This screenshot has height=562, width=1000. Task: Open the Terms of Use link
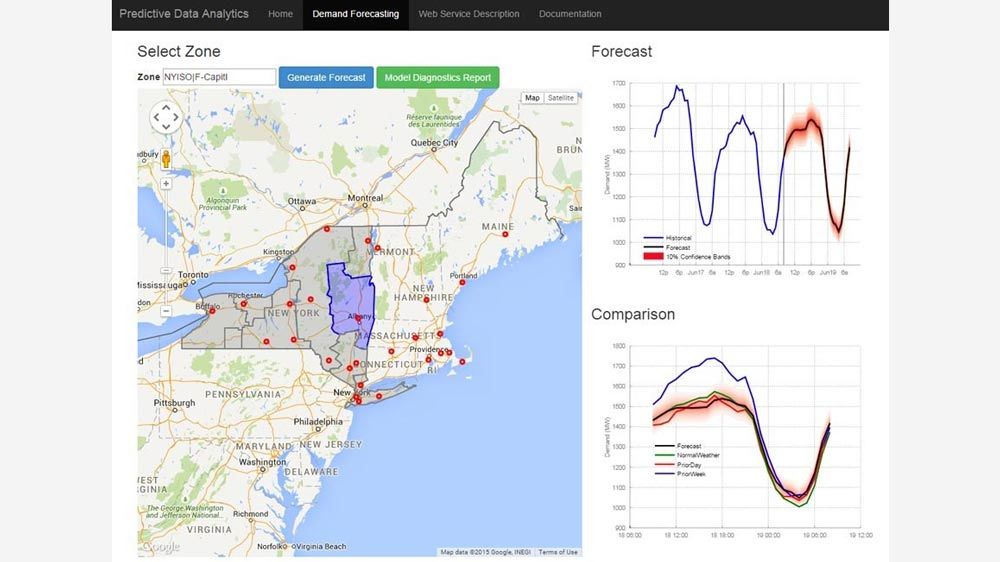click(x=558, y=552)
